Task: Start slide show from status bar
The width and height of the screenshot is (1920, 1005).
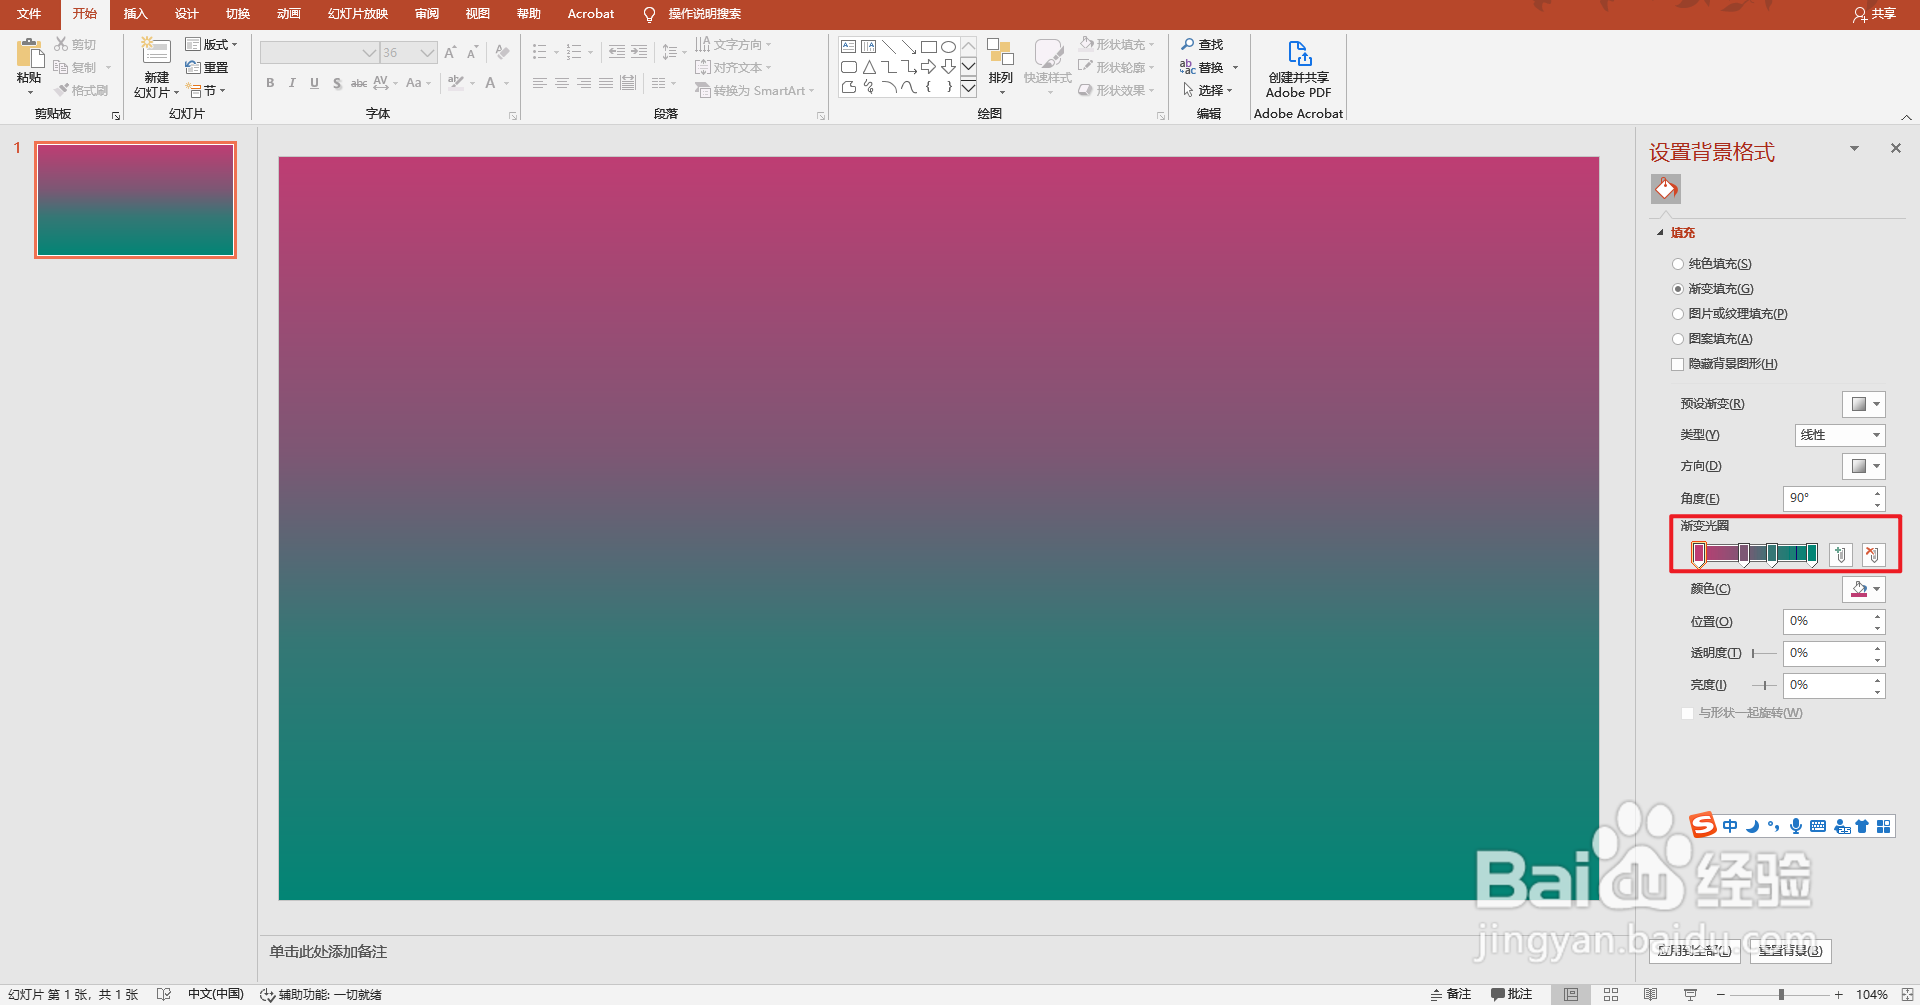Action: tap(1690, 994)
